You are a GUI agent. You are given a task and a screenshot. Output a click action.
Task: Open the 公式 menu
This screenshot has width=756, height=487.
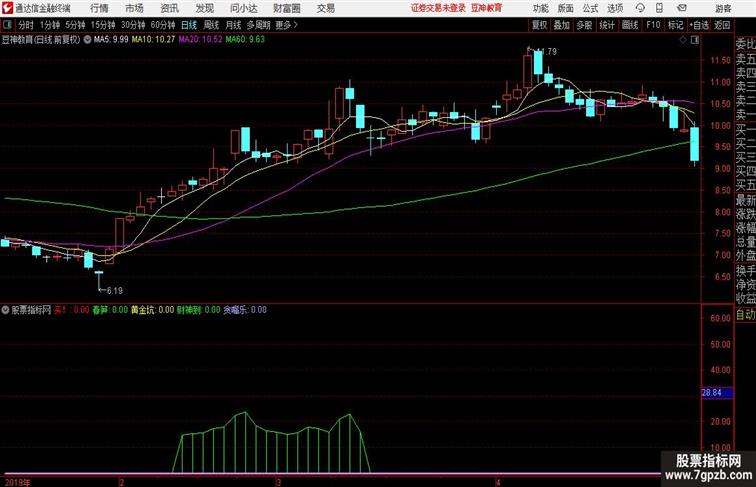[590, 8]
